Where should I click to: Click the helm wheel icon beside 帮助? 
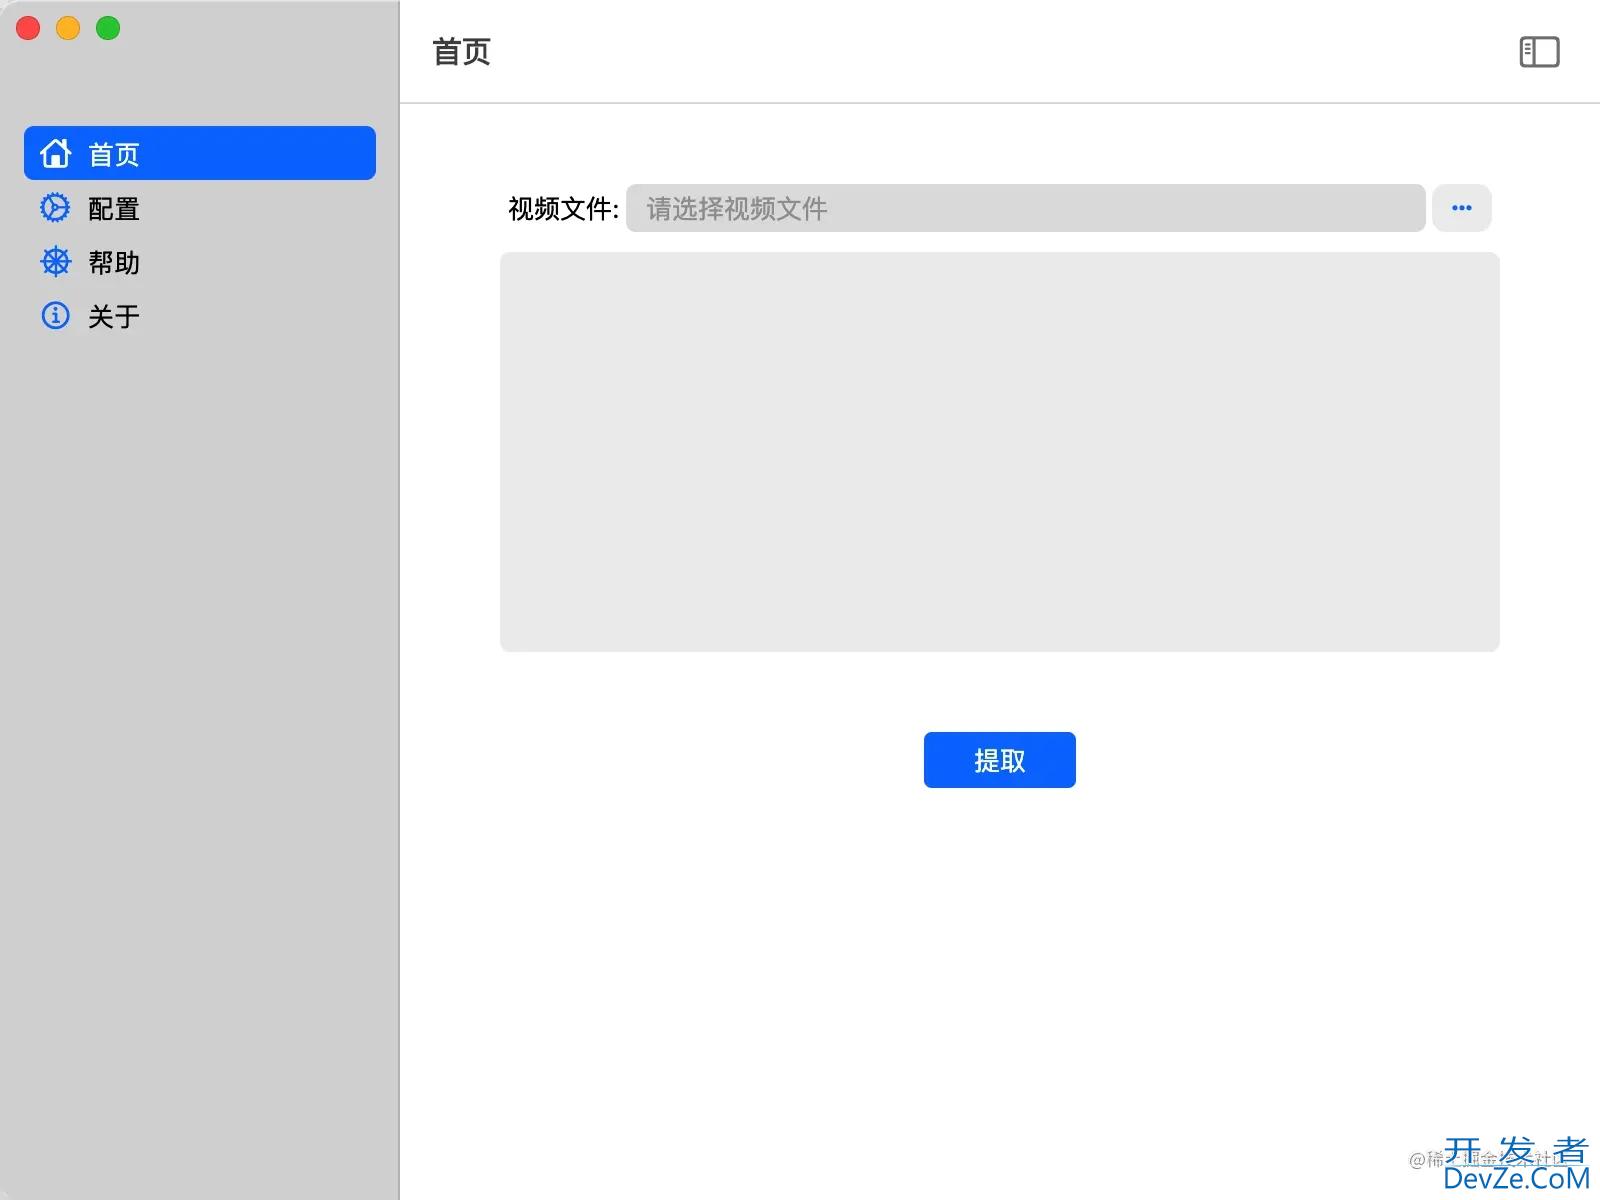[55, 261]
